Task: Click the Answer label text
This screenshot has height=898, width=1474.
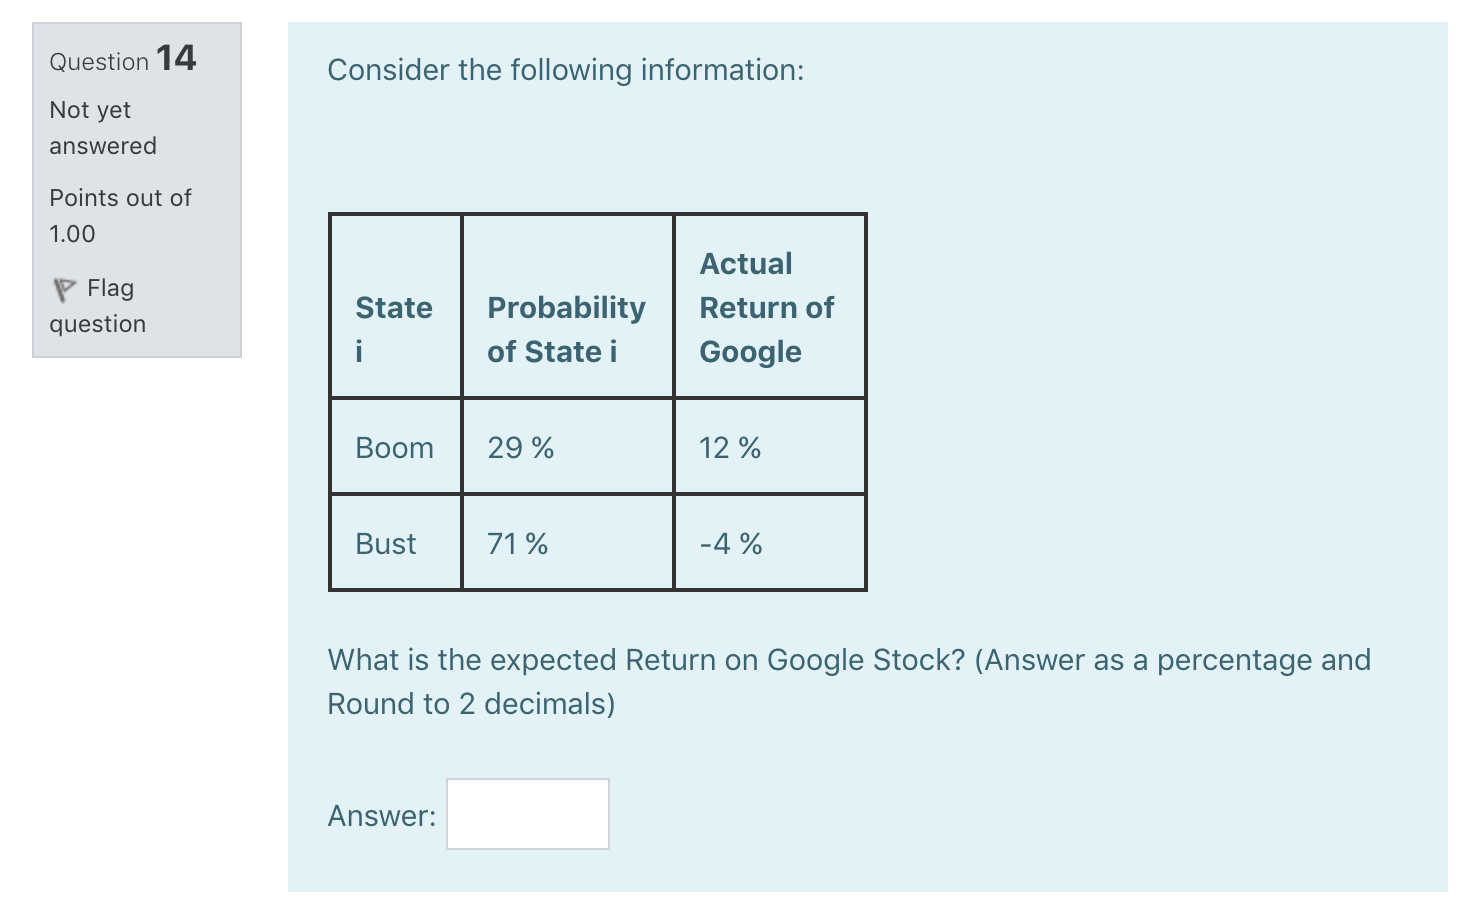Action: coord(381,814)
